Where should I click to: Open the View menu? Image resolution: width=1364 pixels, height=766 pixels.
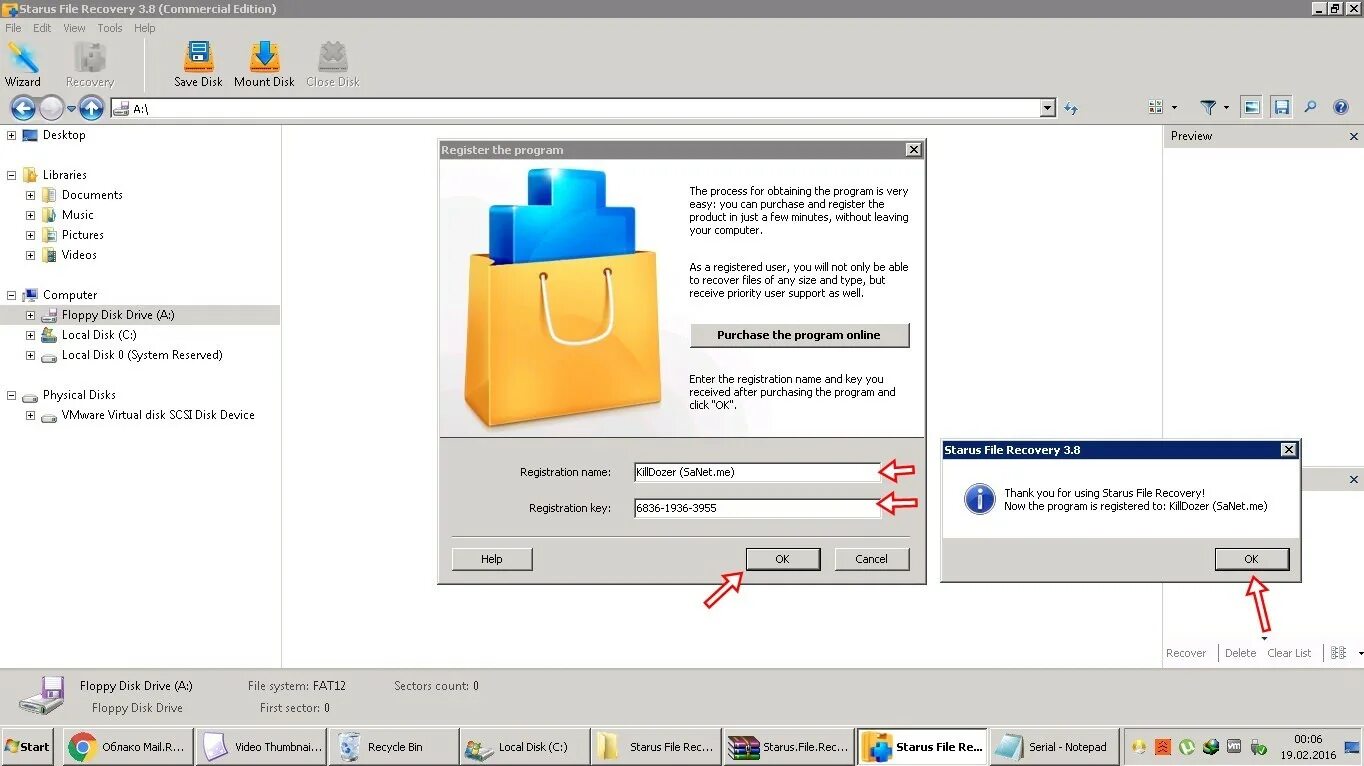tap(75, 28)
